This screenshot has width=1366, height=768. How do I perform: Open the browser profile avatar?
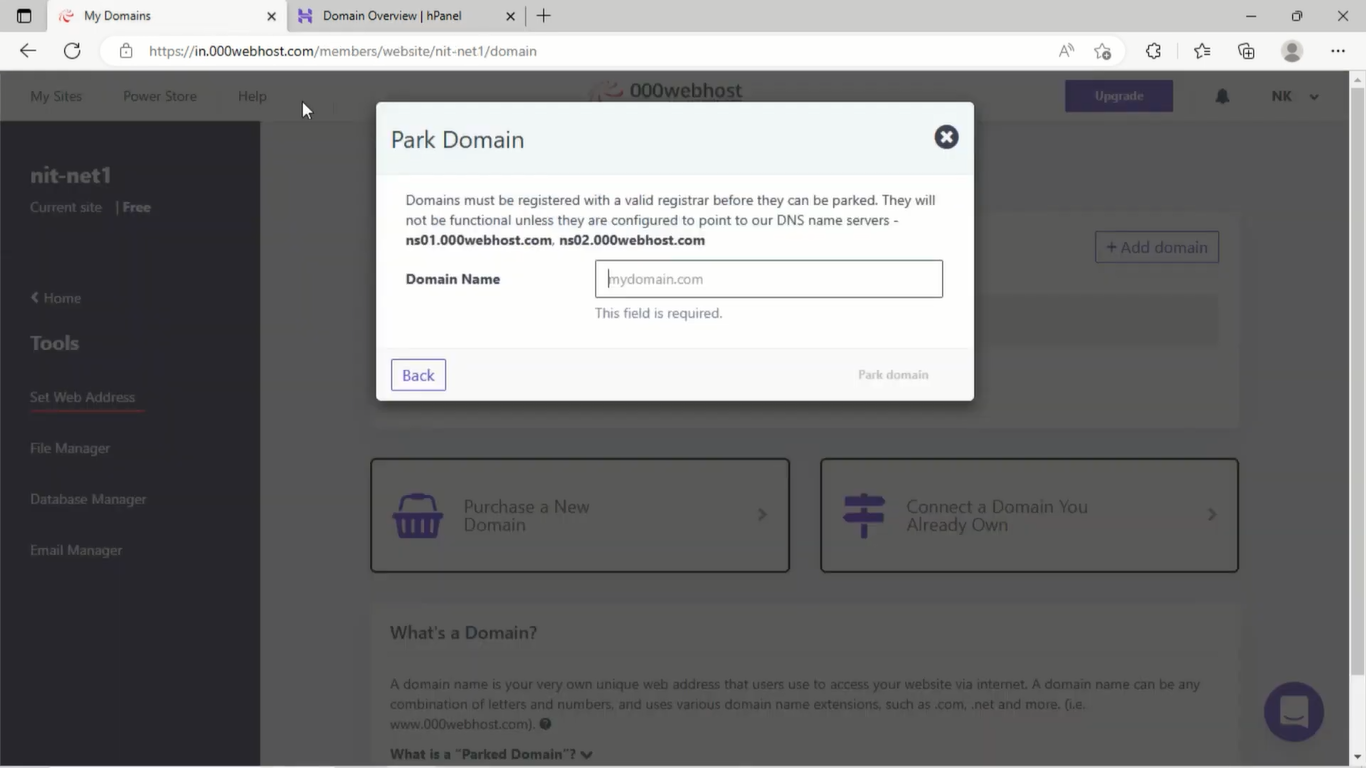tap(1292, 51)
